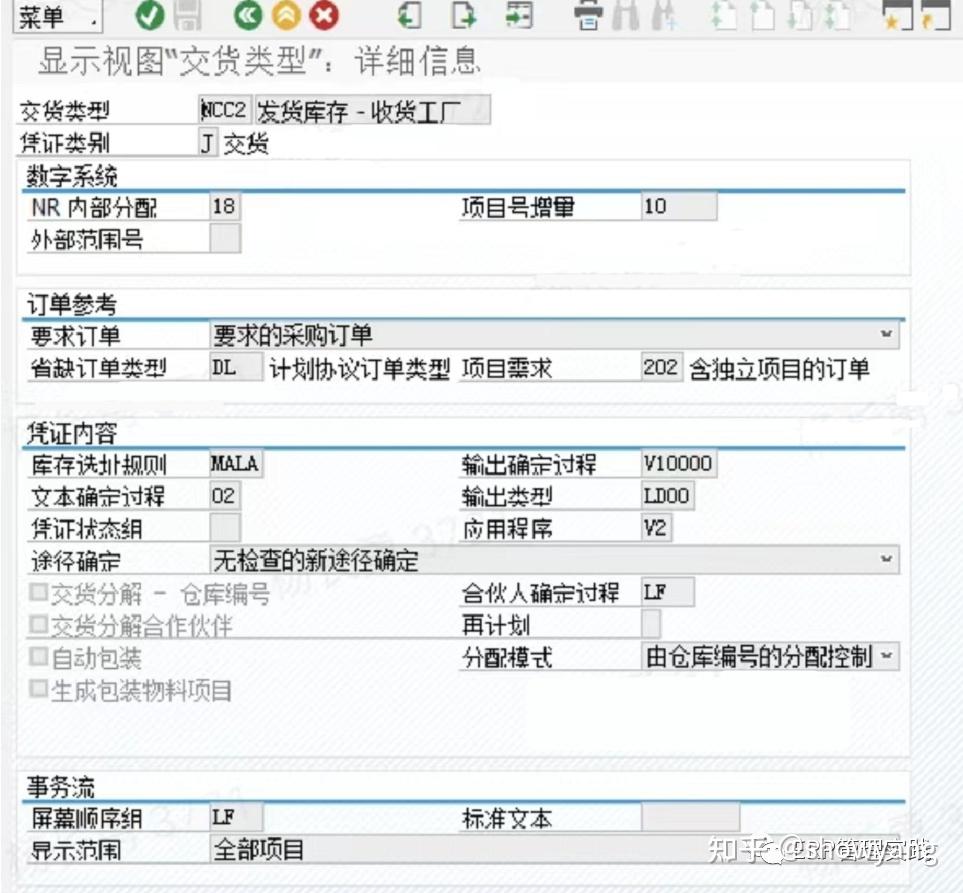Click the Save icon on the toolbar
This screenshot has width=963, height=893.
tap(187, 16)
